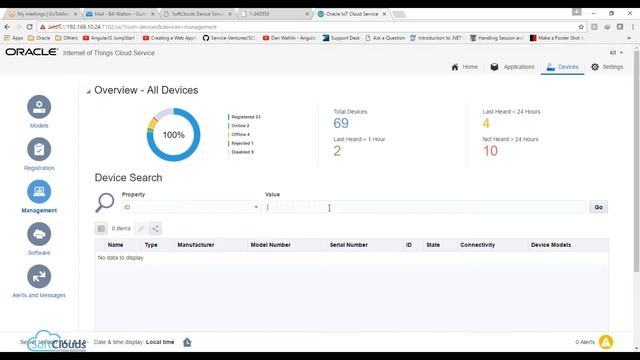Open Chrome menu three-dots icon
This screenshot has height=360, width=640.
pos(633,27)
